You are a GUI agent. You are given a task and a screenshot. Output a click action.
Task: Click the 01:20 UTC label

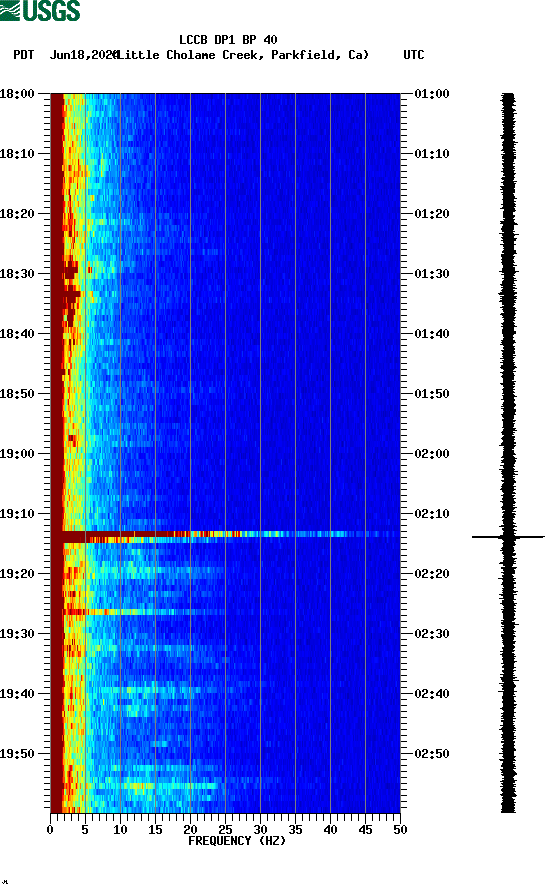point(432,214)
